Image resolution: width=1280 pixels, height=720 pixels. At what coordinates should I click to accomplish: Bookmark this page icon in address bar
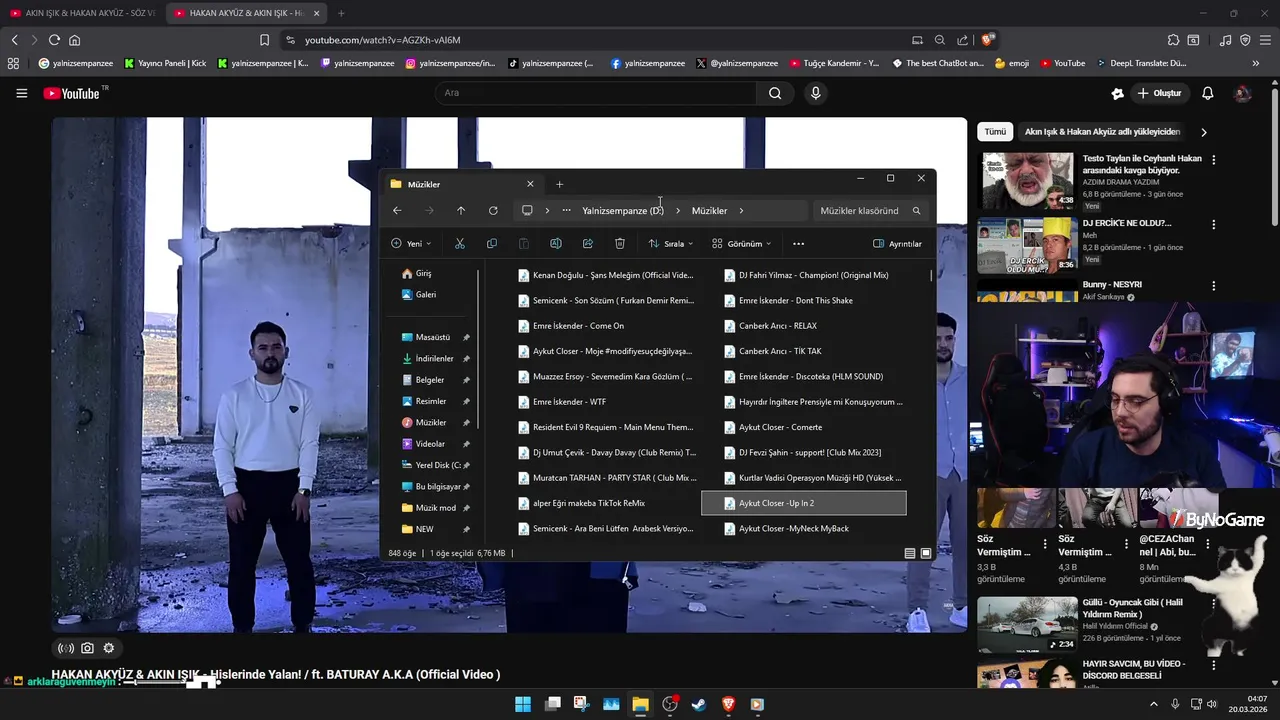click(x=264, y=40)
